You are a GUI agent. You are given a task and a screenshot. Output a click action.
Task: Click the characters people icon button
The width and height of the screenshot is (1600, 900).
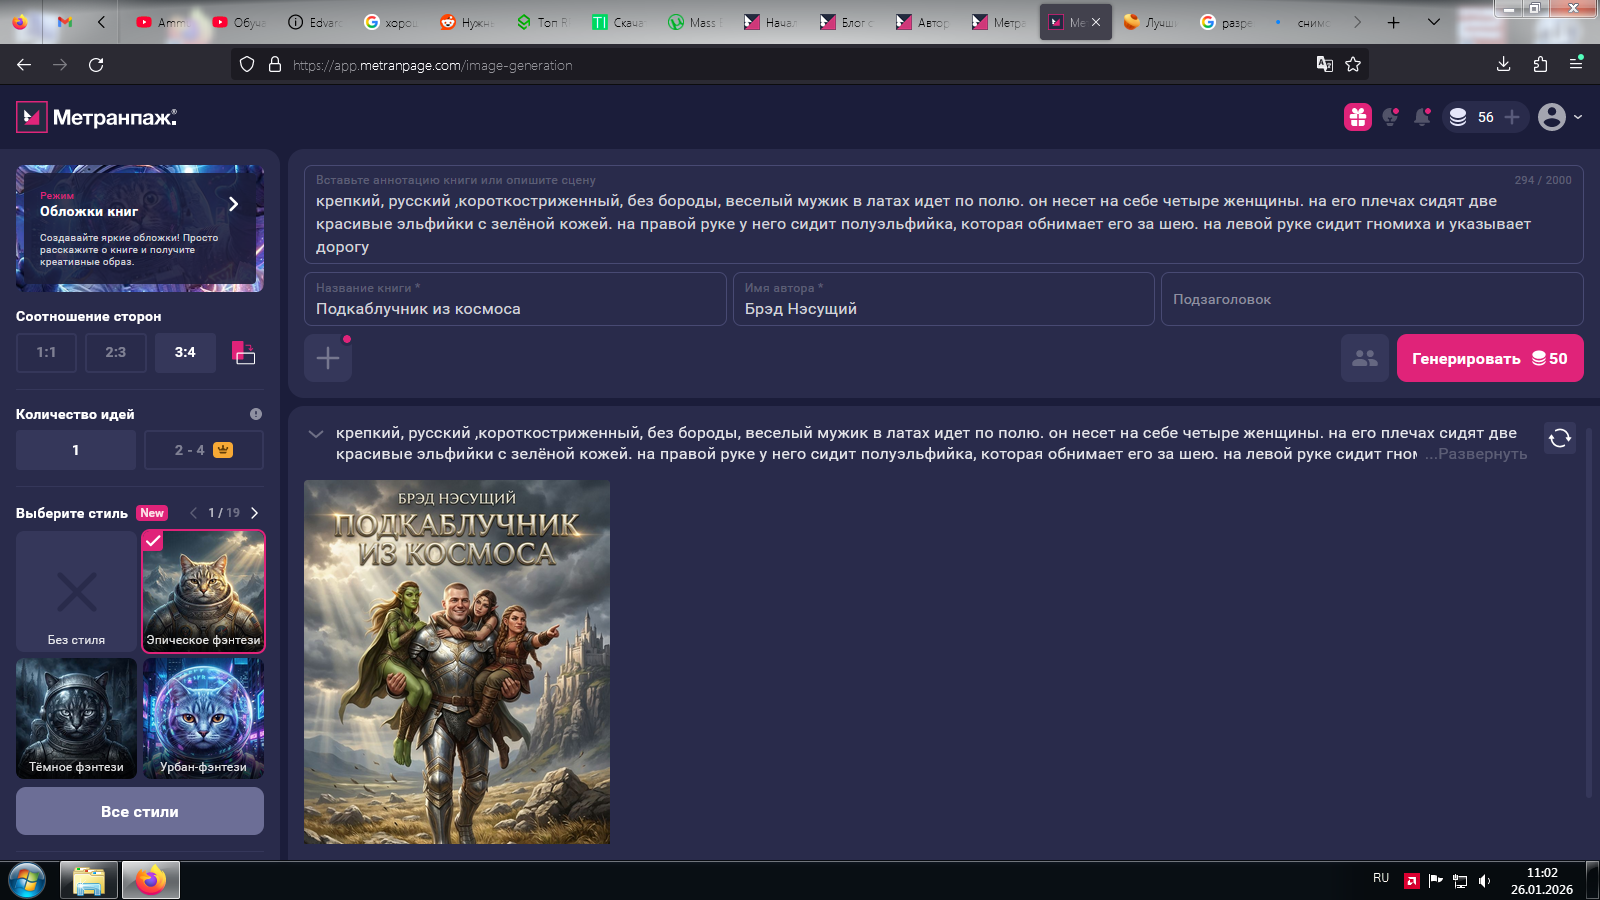tap(1364, 358)
